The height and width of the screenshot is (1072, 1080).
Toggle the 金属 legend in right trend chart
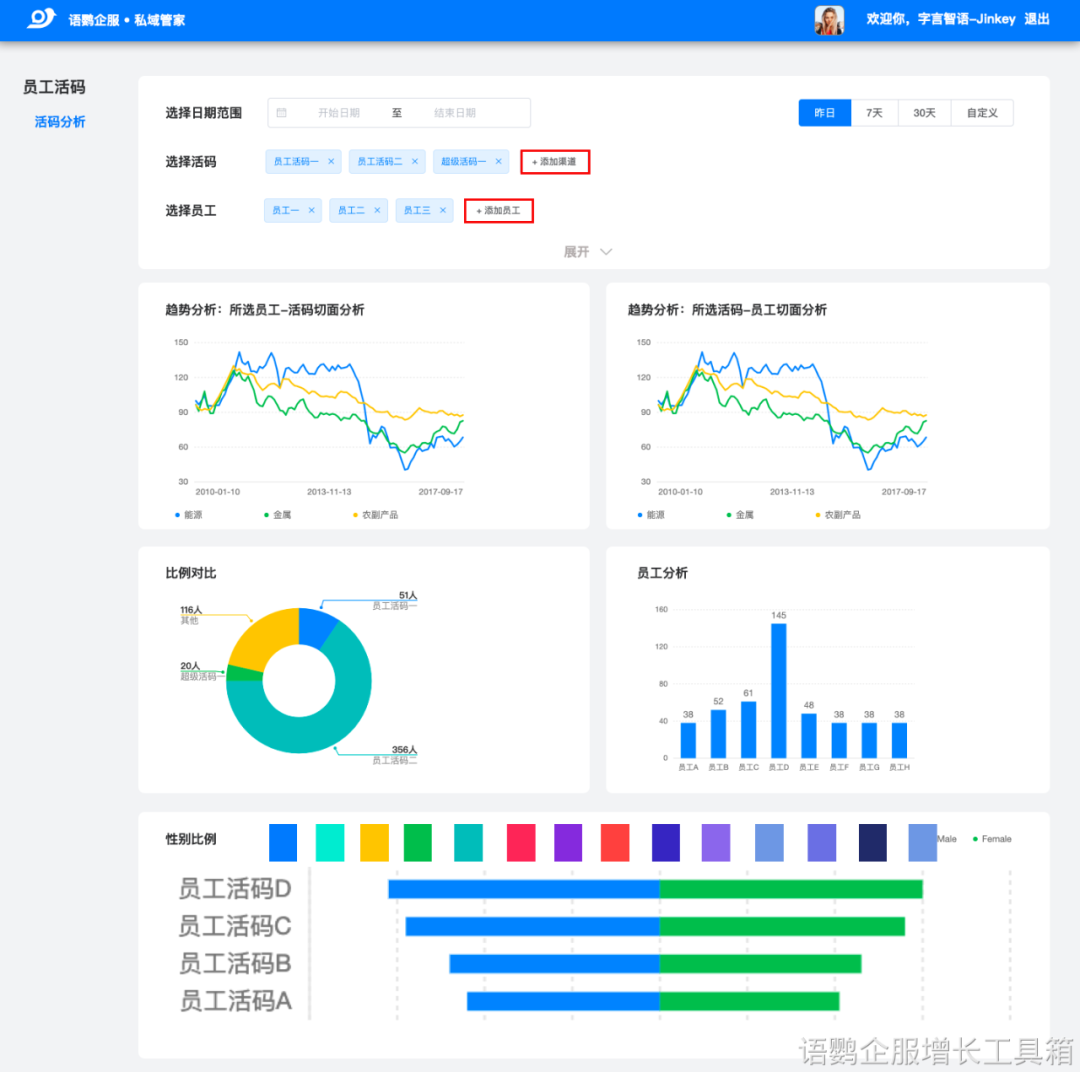pyautogui.click(x=740, y=515)
